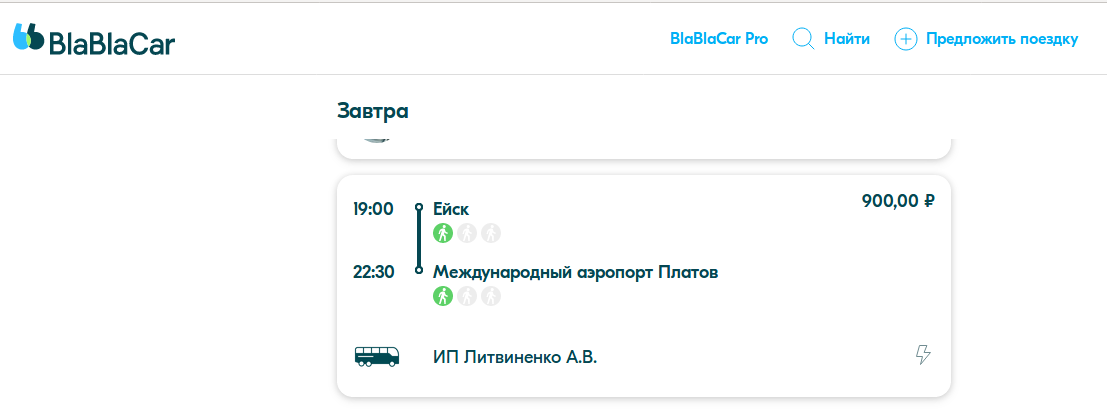Click the green walking icon under Ейск
The width and height of the screenshot is (1107, 418).
click(443, 233)
